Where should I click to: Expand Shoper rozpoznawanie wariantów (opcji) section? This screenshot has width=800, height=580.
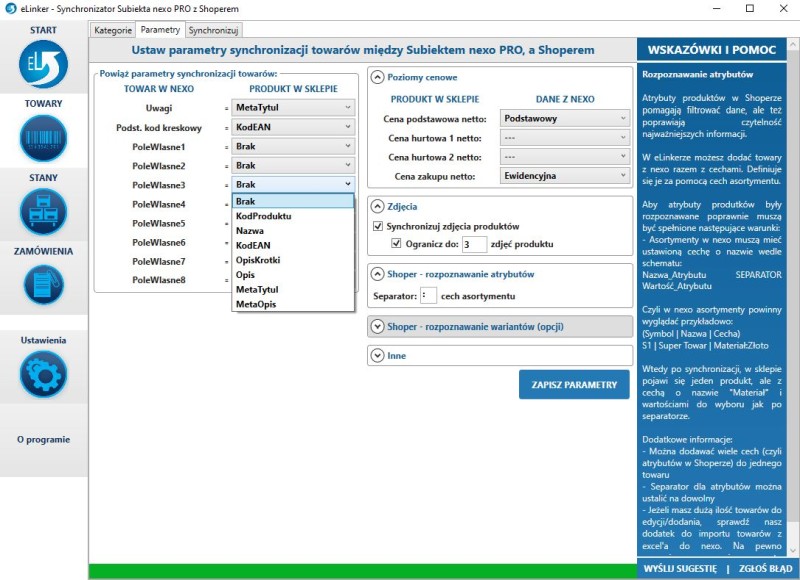pos(377,326)
